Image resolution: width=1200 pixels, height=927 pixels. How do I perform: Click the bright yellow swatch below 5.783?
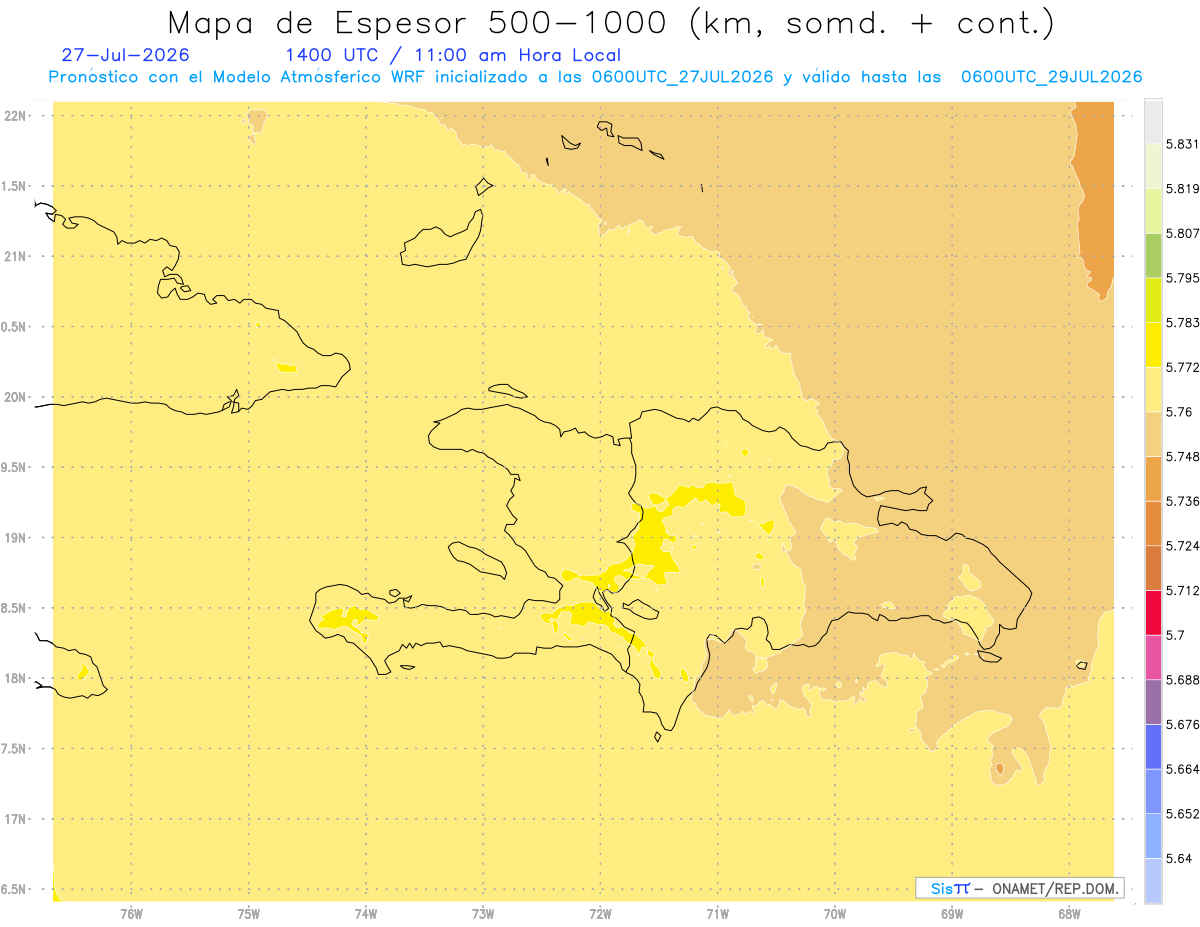(x=1153, y=344)
